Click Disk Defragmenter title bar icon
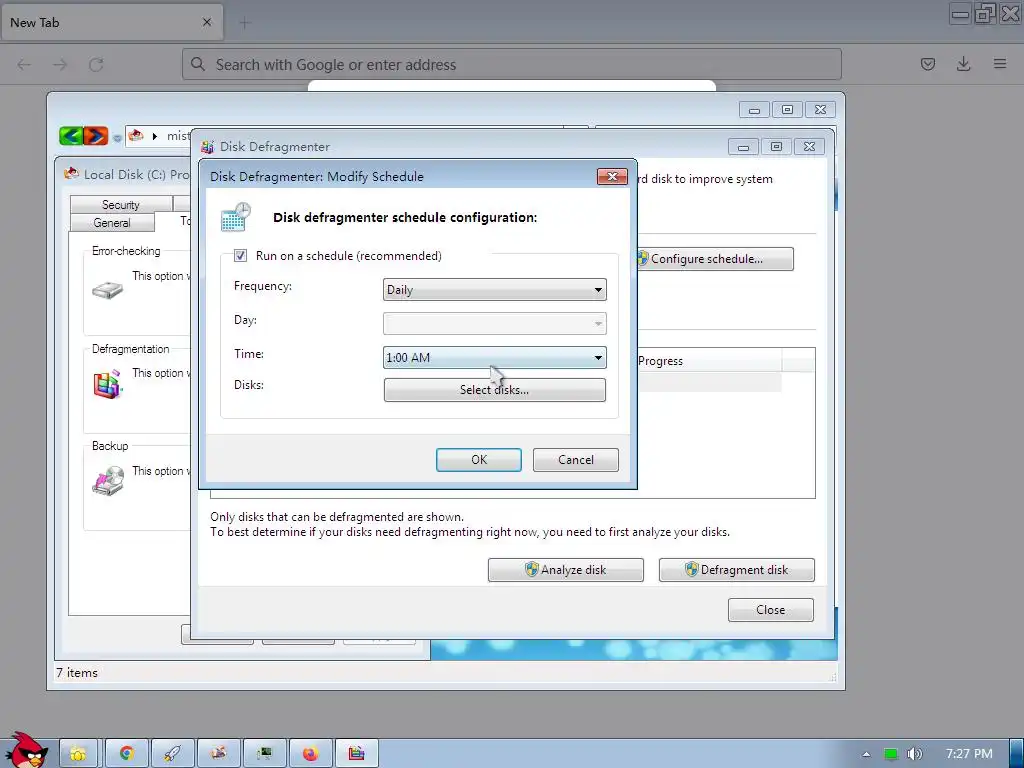 tap(208, 147)
